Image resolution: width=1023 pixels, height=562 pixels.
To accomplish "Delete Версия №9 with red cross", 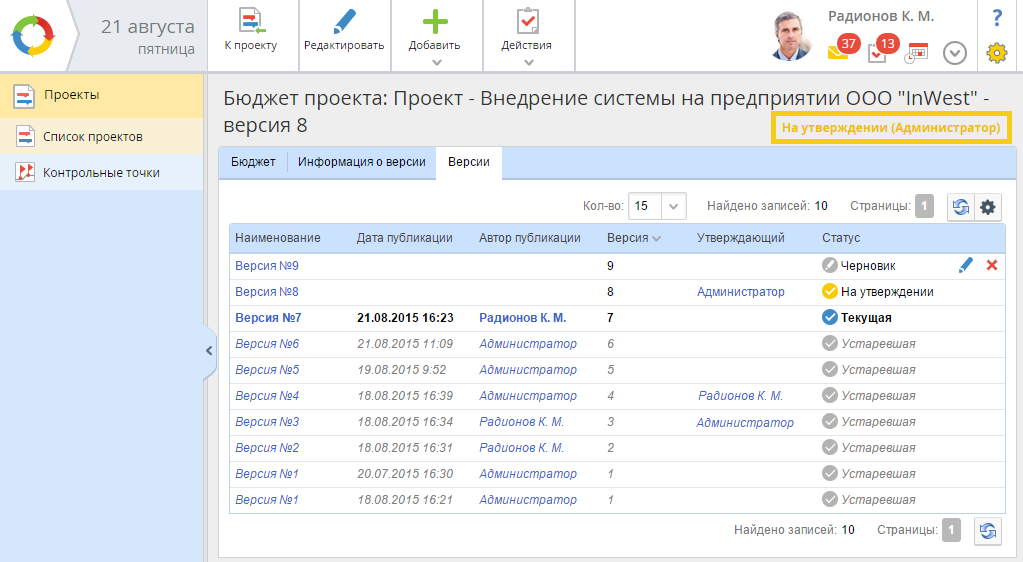I will pos(992,266).
